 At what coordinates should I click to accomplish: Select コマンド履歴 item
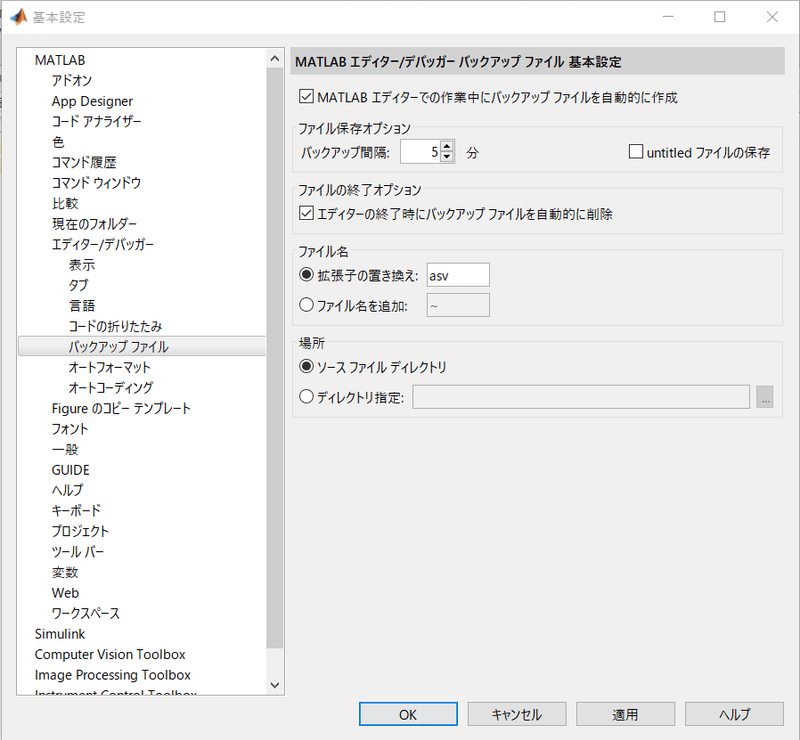pyautogui.click(x=84, y=162)
